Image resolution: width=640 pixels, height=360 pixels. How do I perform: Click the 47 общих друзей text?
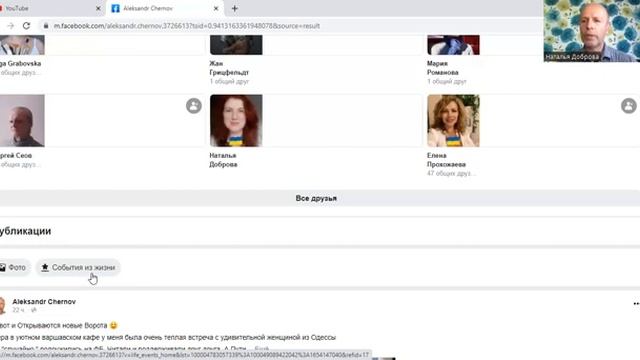point(451,173)
